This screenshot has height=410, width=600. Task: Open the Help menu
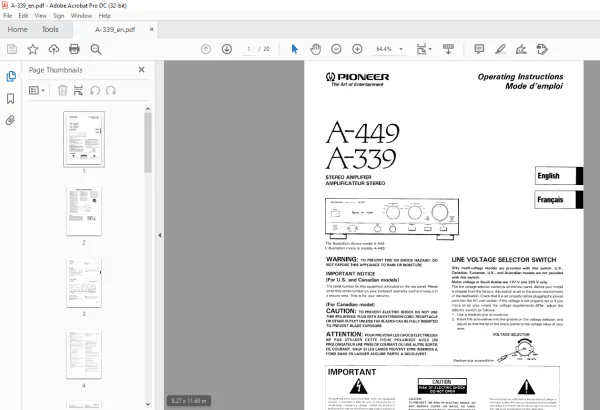point(104,16)
